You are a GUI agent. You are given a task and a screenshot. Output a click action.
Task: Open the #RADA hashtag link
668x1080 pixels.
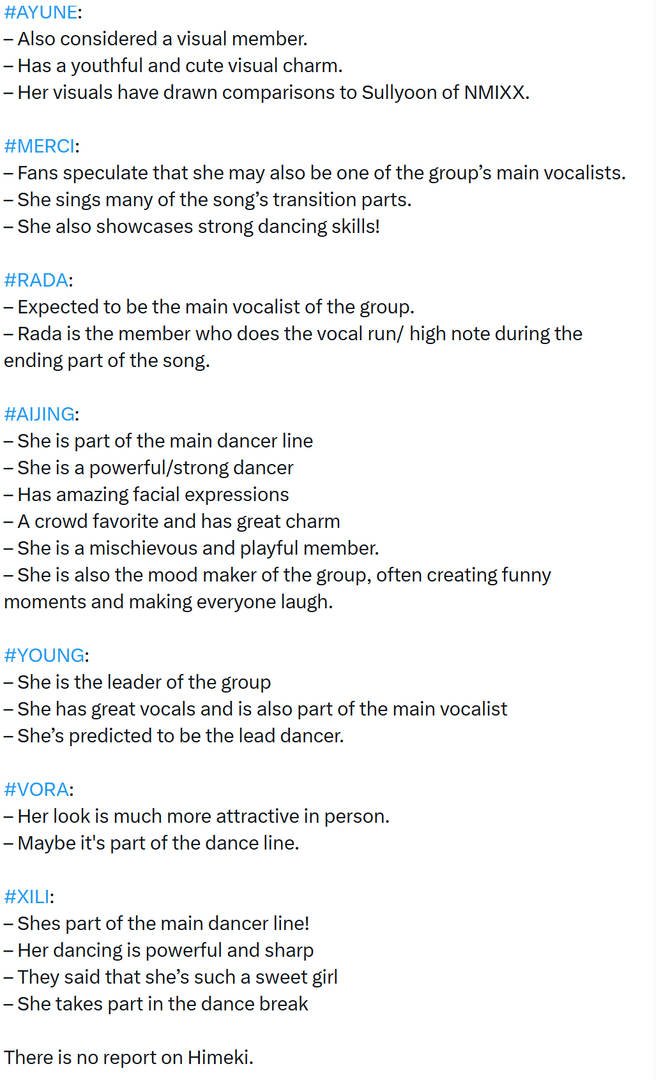pos(36,280)
